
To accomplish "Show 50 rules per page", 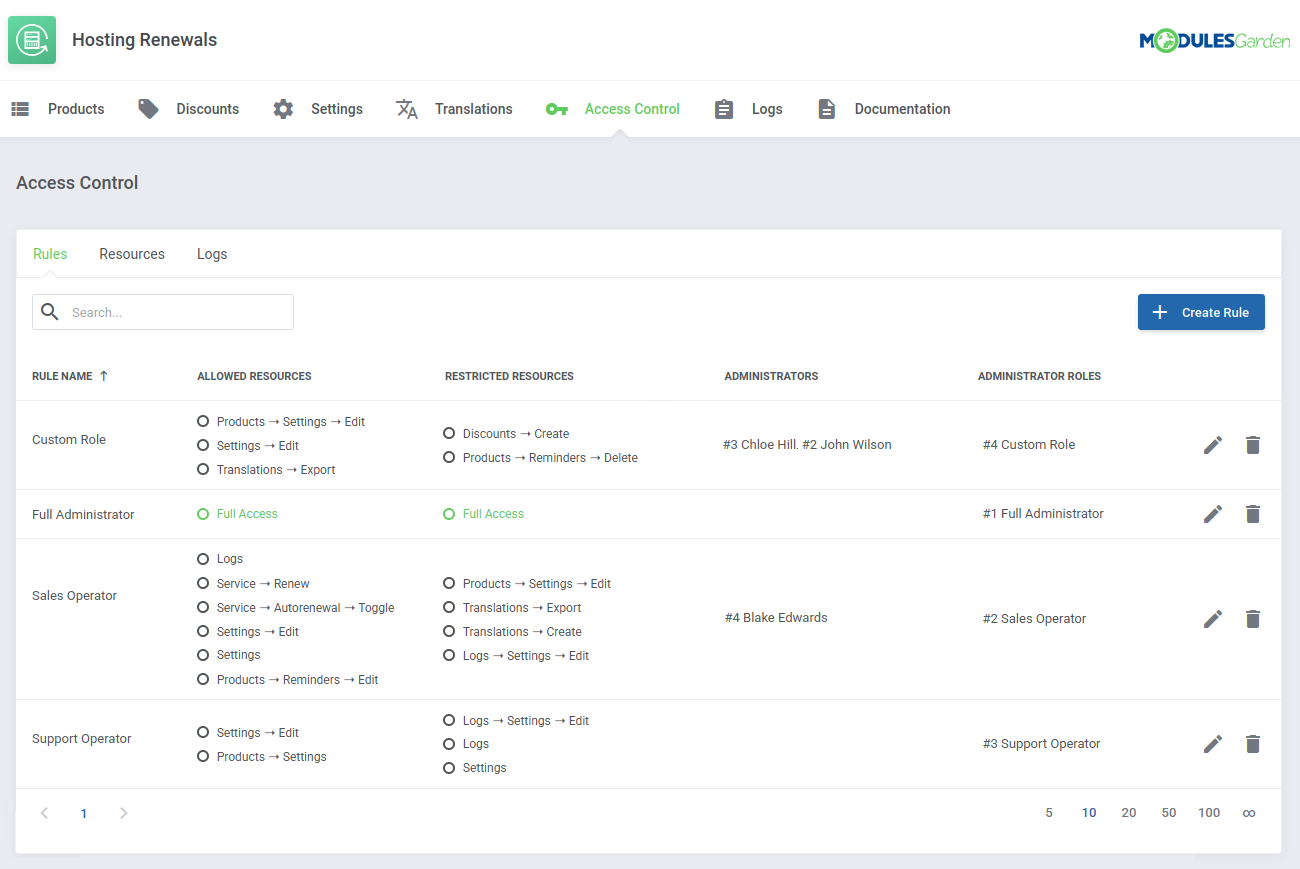I will point(1169,813).
